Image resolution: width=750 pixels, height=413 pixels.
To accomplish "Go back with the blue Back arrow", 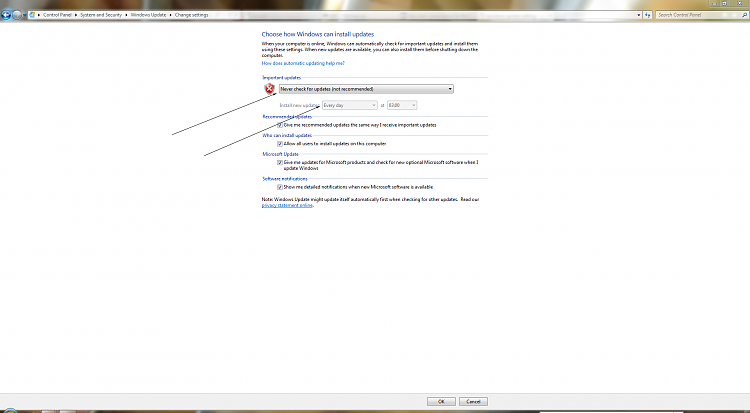I will click(6, 15).
